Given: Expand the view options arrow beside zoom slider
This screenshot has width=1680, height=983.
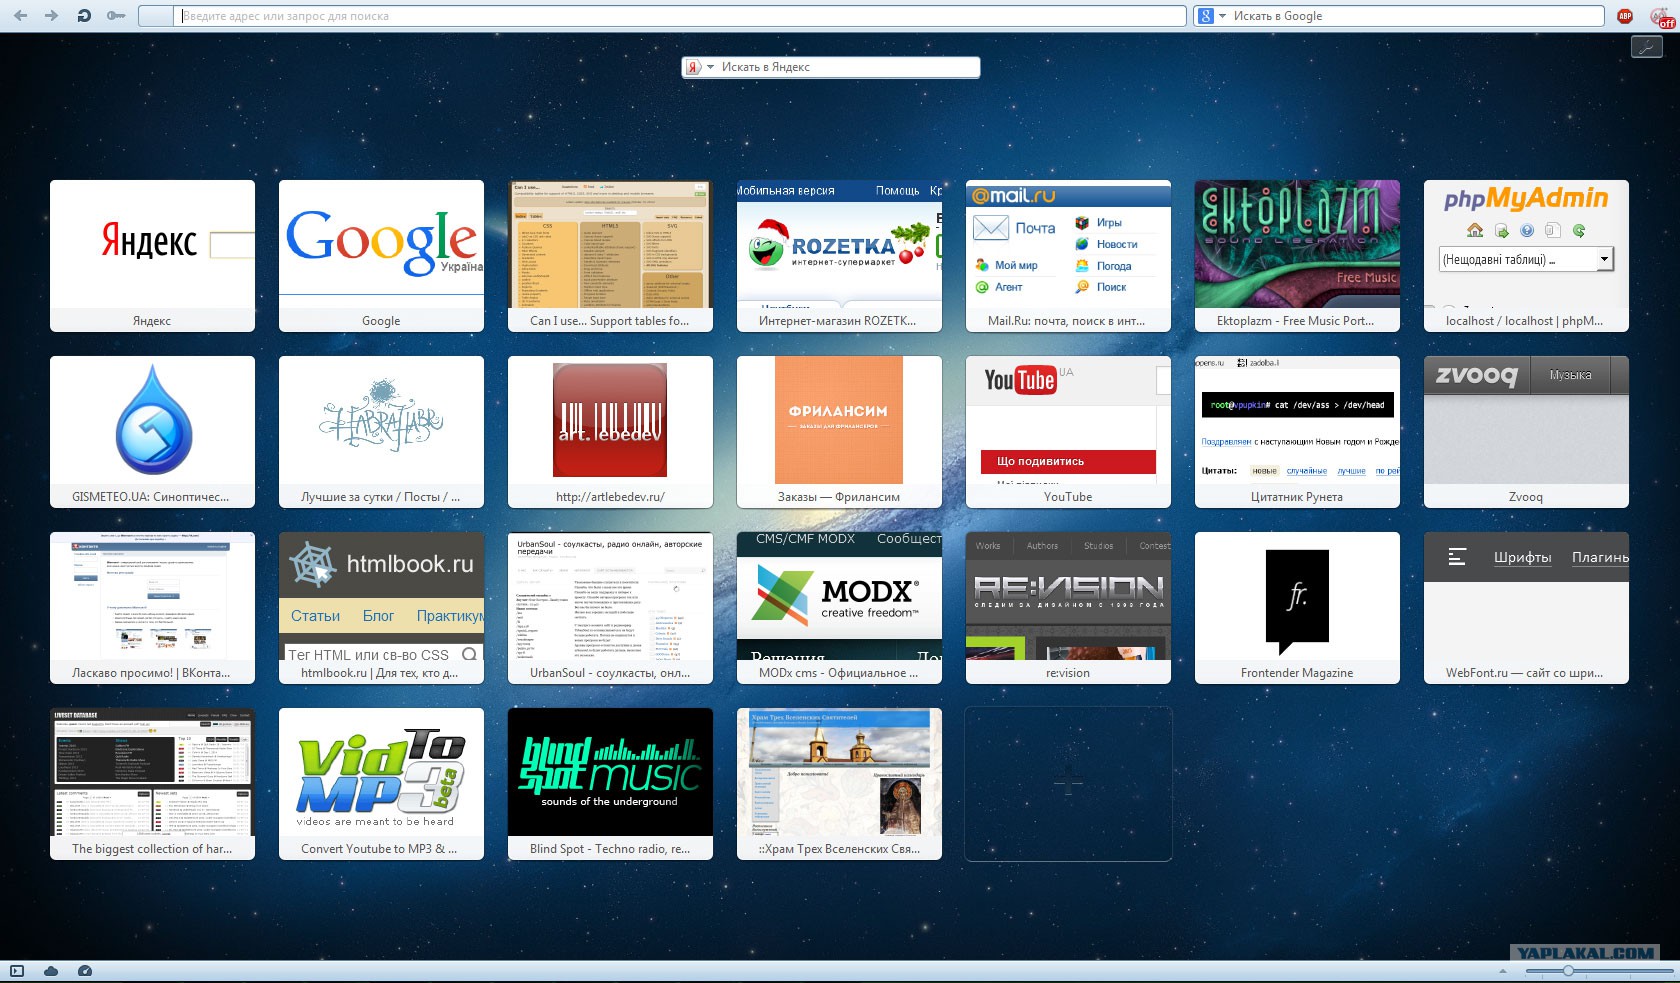Looking at the screenshot, I should click(x=1502, y=971).
